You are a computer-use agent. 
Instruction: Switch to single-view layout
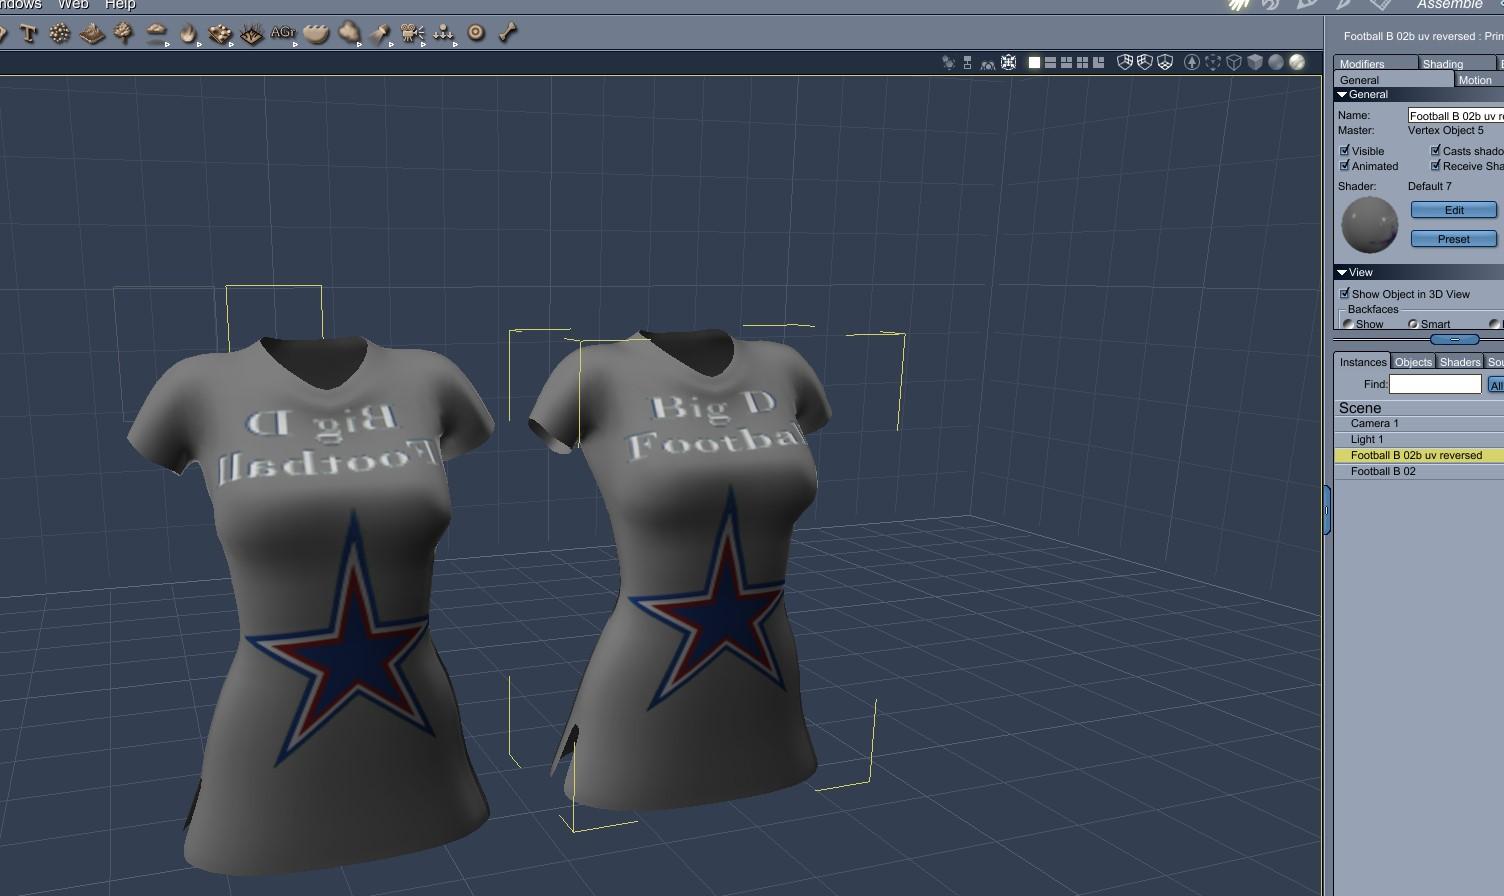coord(1034,62)
